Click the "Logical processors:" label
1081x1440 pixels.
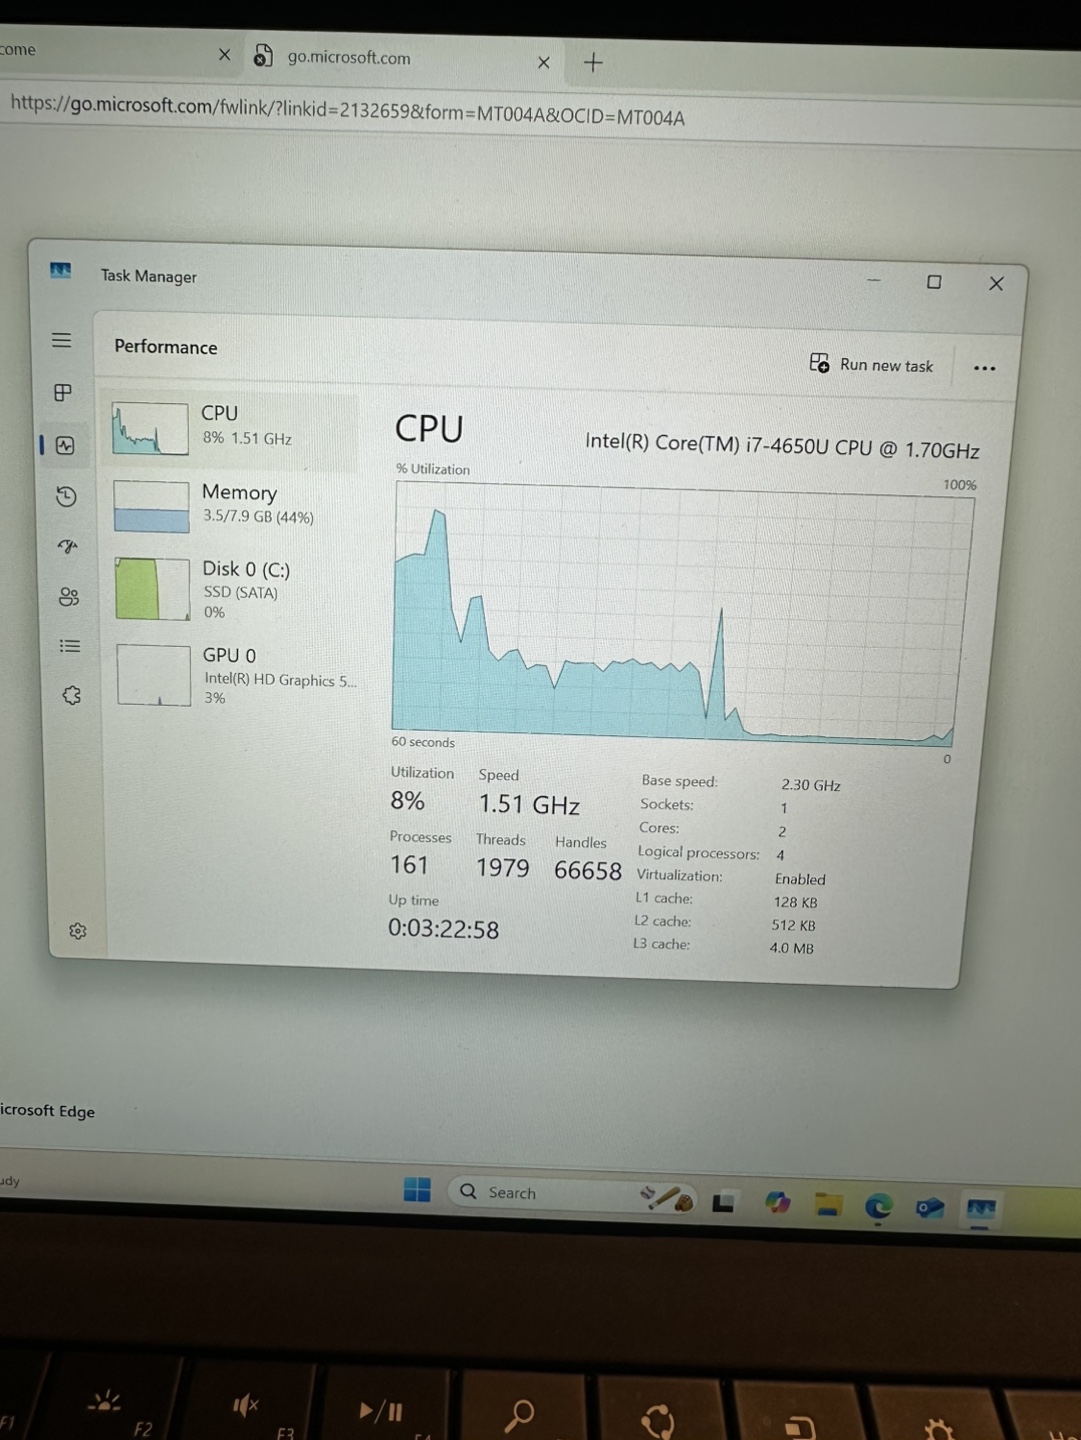pos(698,853)
